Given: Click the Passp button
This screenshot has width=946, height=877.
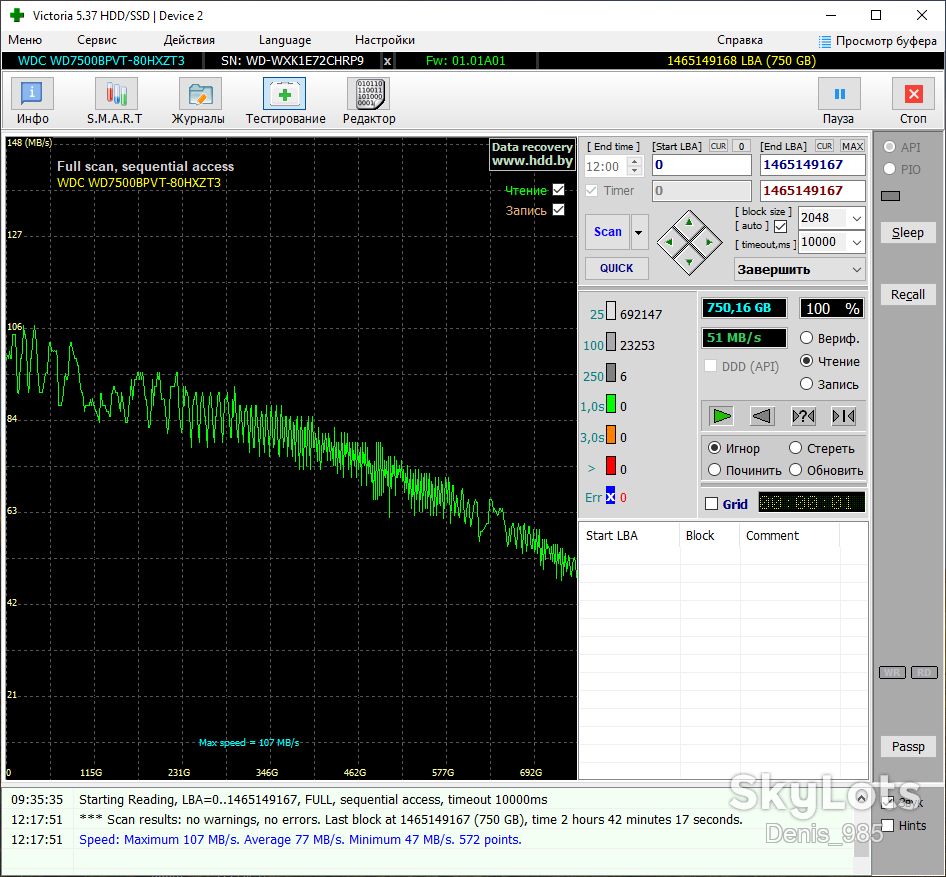Looking at the screenshot, I should pos(907,747).
